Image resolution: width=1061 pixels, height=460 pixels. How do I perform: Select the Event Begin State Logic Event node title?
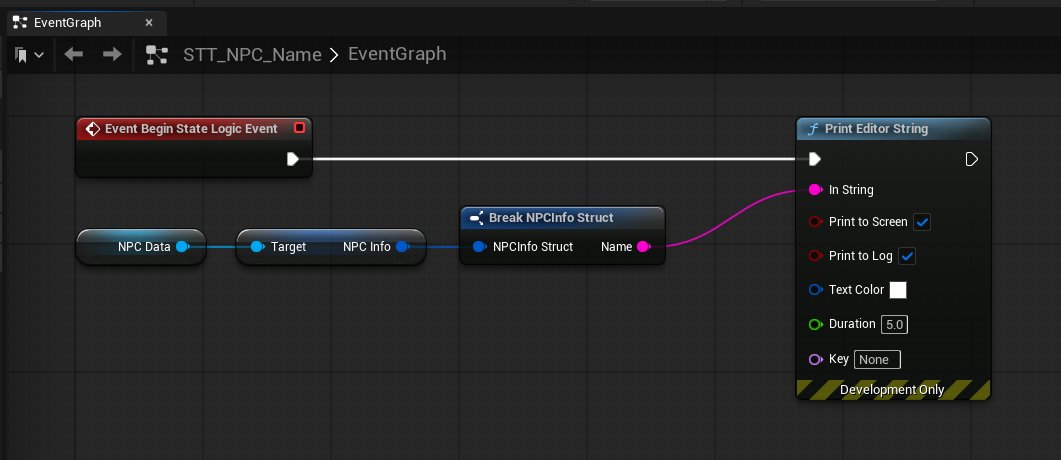coord(191,129)
